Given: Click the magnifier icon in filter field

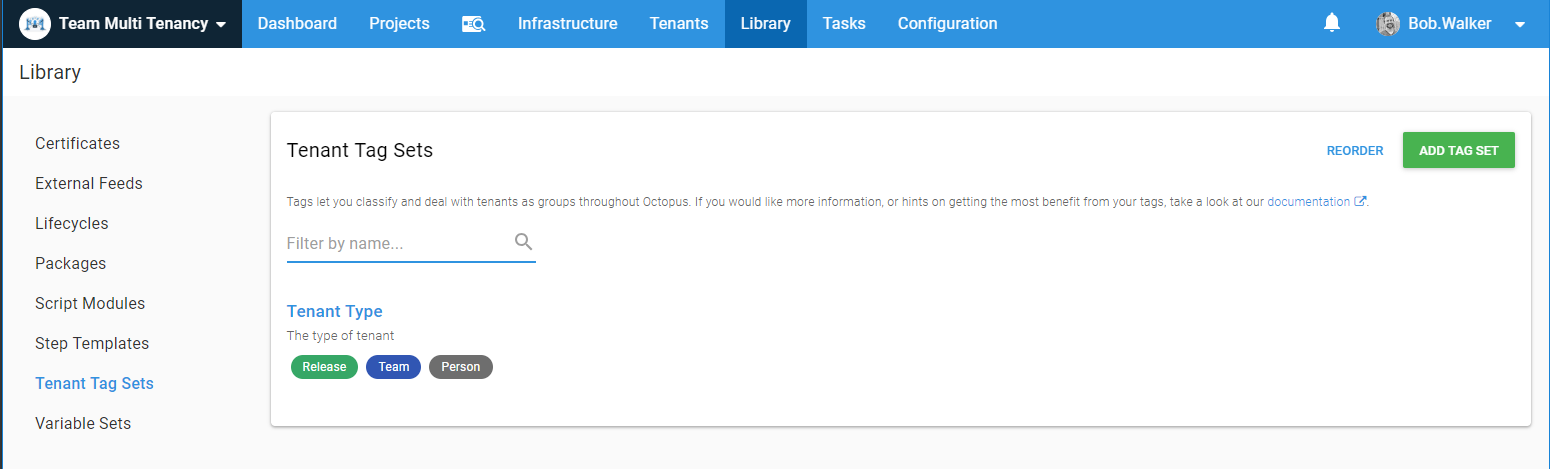Looking at the screenshot, I should 523,242.
